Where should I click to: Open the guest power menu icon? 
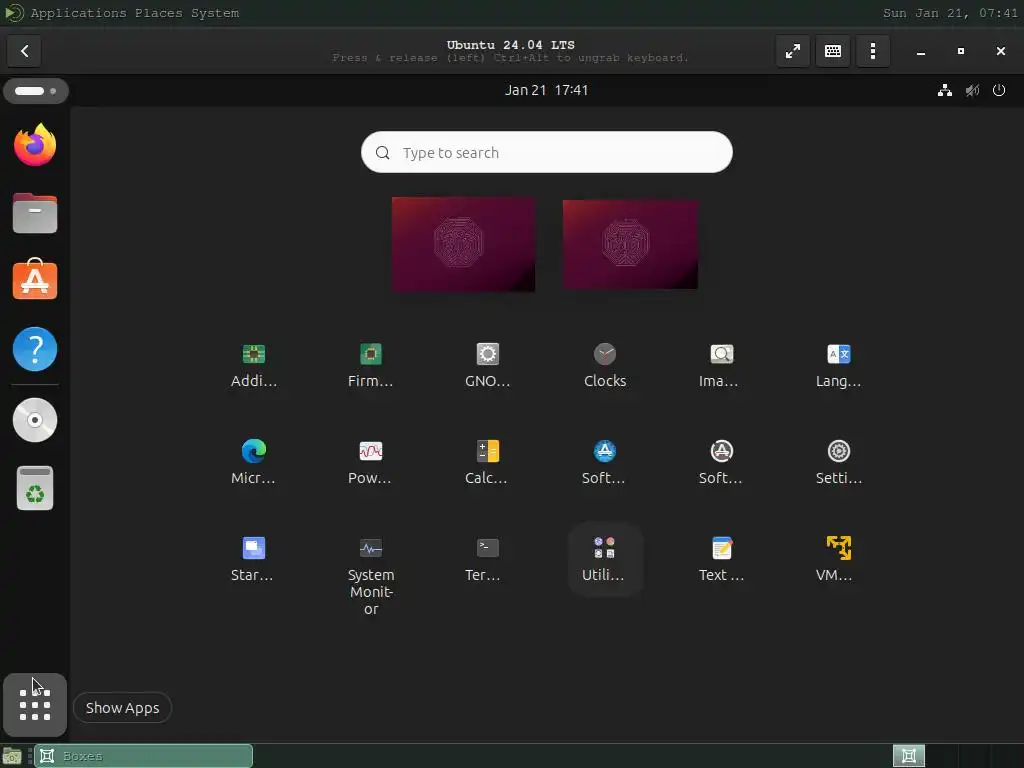pyautogui.click(x=999, y=91)
